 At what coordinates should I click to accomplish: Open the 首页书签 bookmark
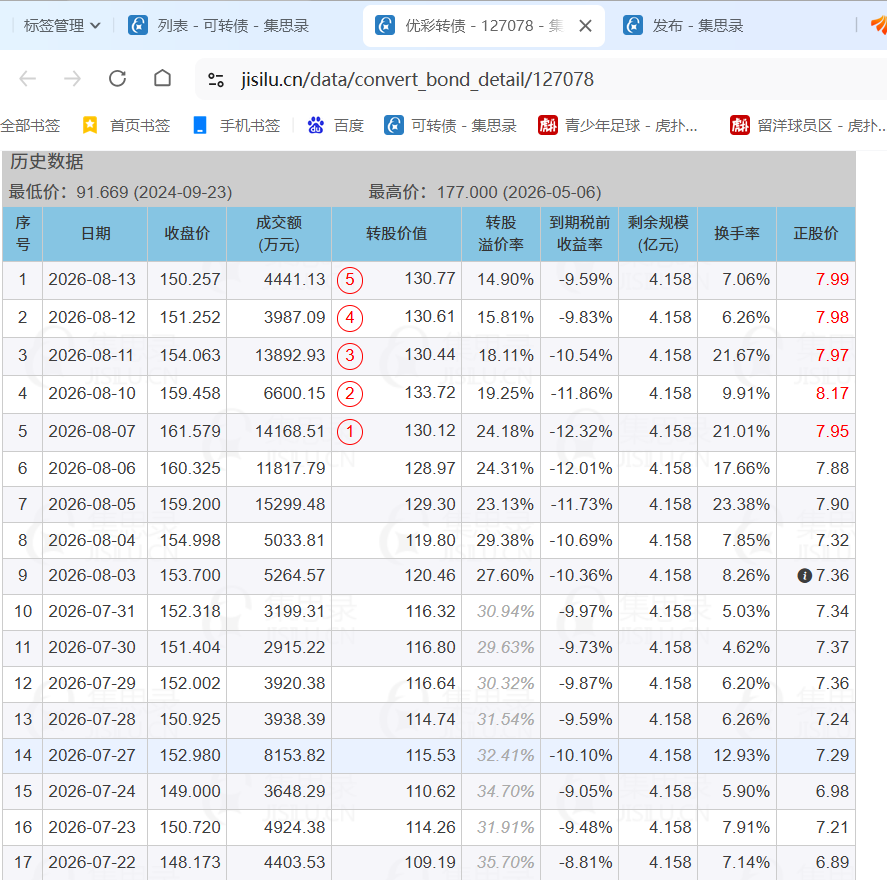click(x=126, y=126)
